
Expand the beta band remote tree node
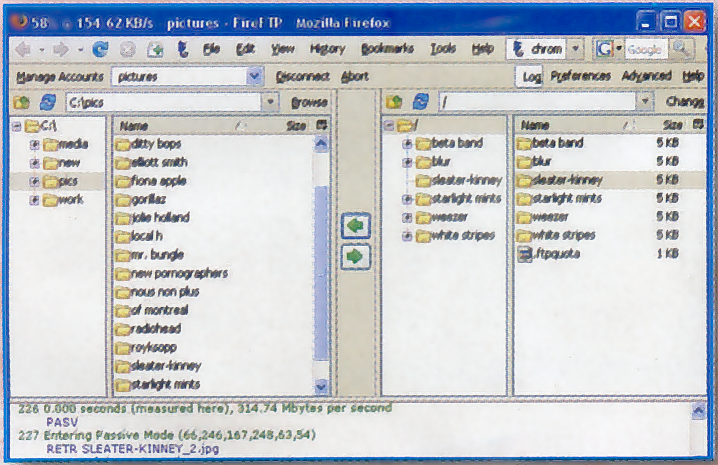(407, 144)
